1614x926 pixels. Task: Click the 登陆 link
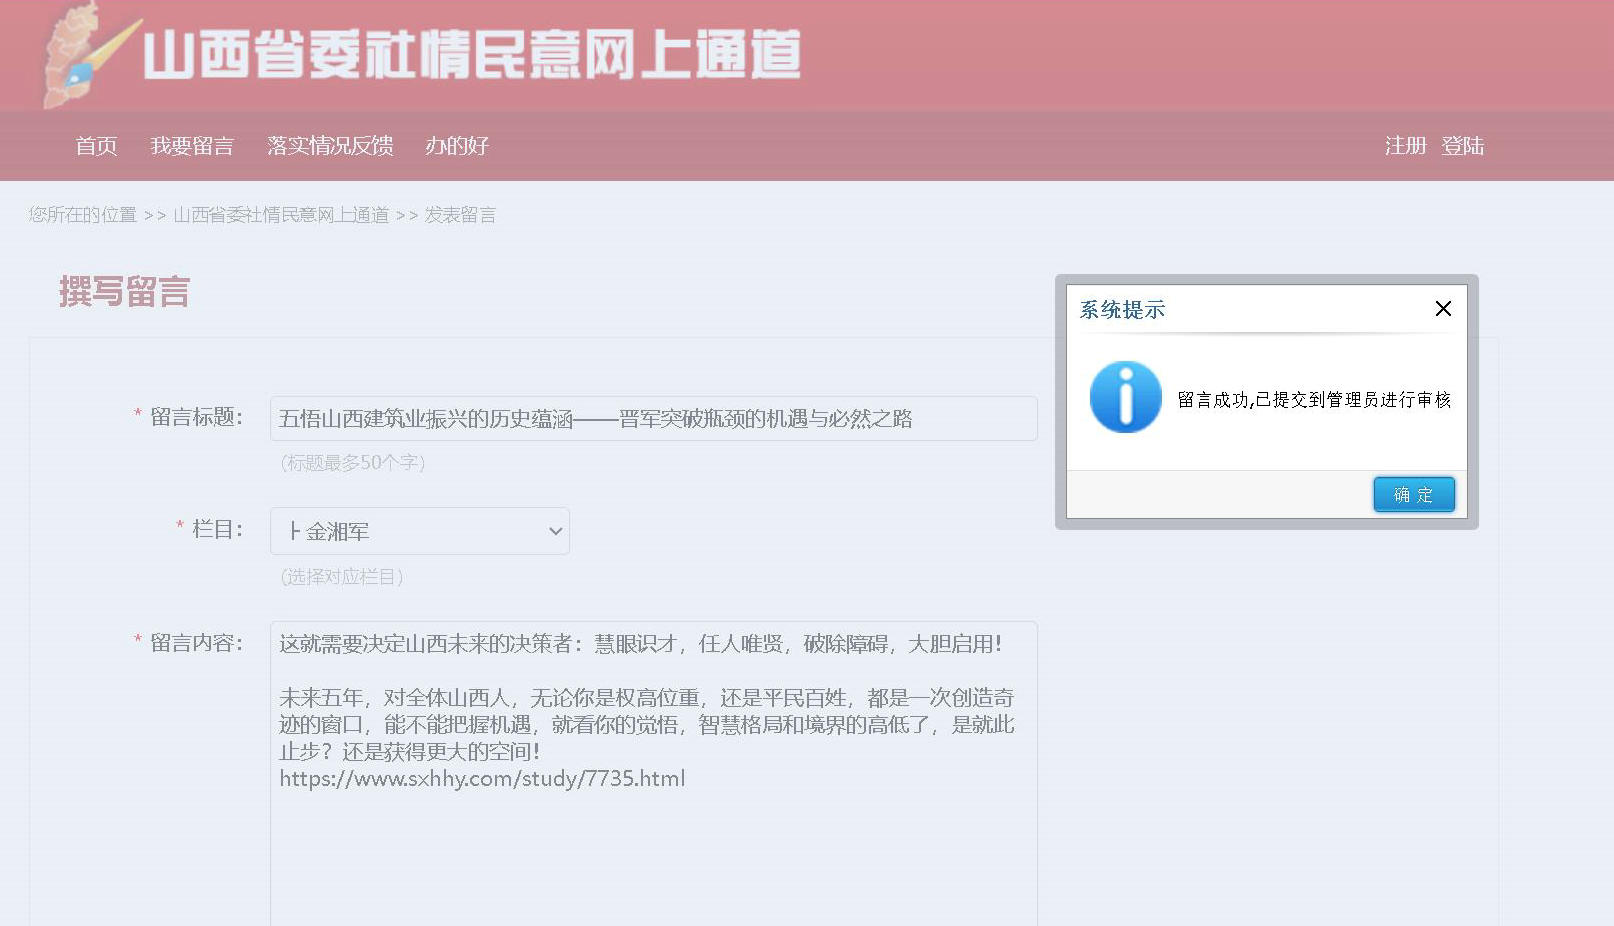tap(1462, 146)
